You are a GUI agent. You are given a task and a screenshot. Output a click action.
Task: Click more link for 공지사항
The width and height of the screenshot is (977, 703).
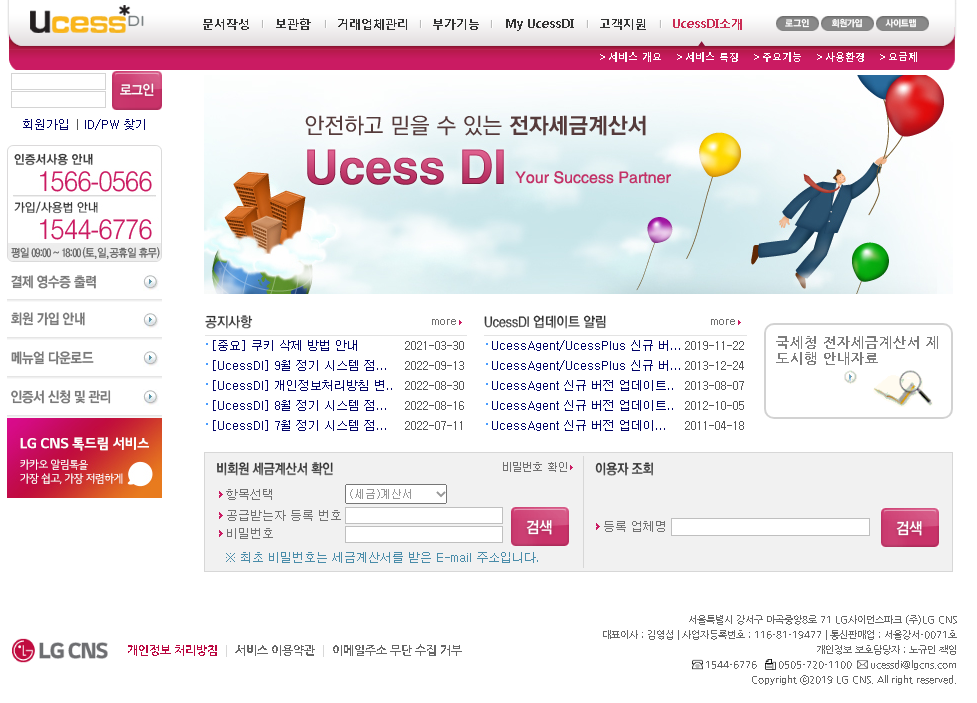447,322
